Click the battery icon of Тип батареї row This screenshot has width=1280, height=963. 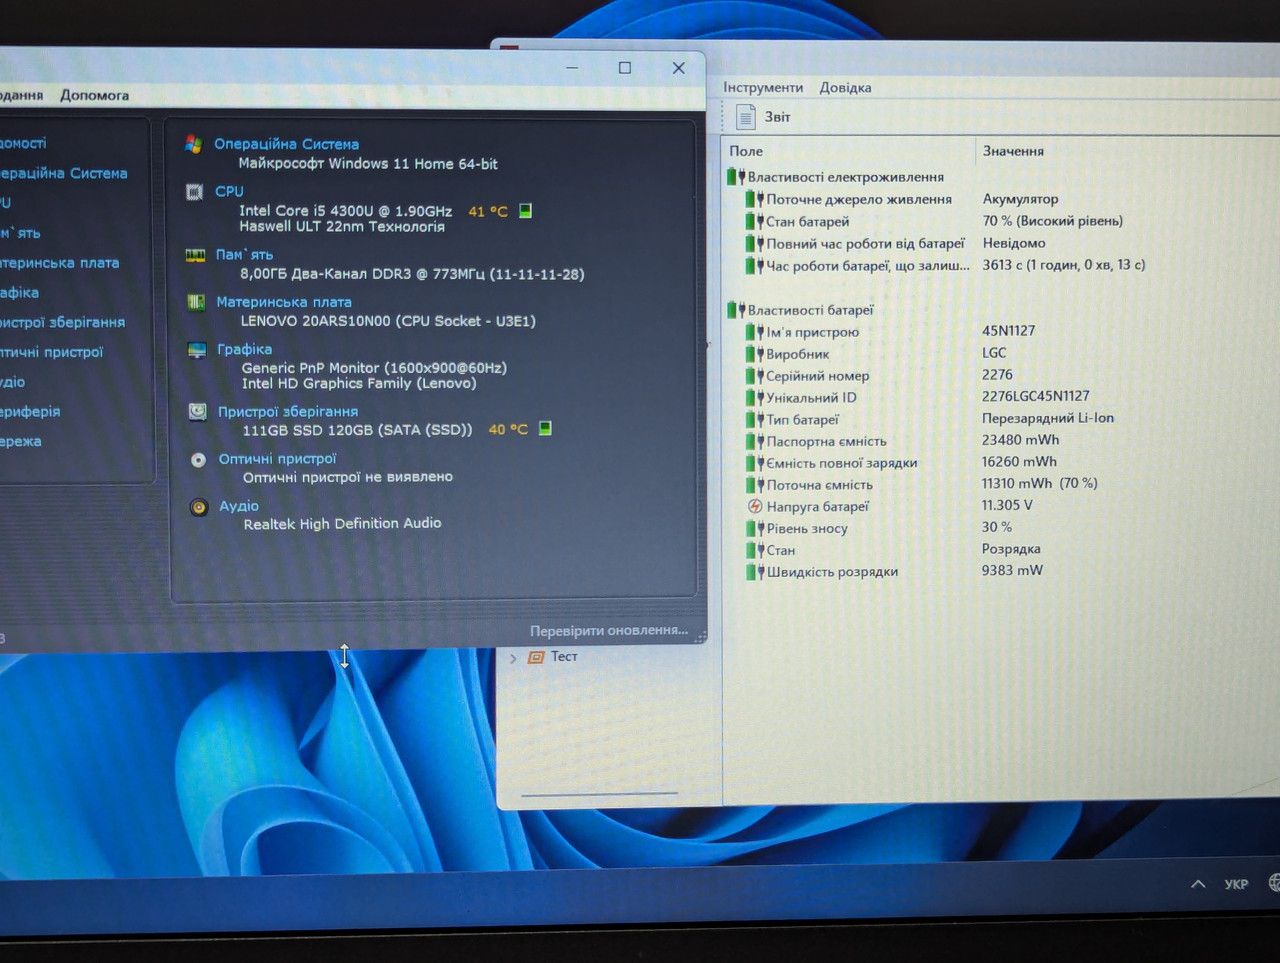pos(754,420)
